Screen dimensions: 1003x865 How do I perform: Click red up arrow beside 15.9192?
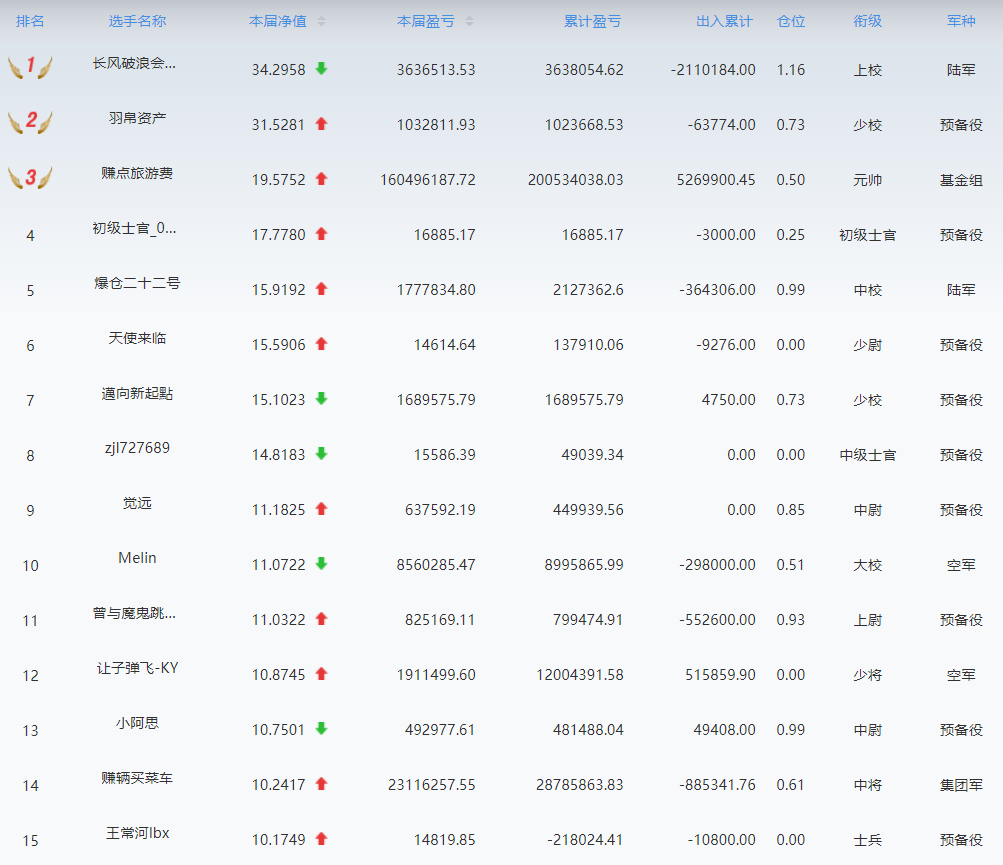[x=321, y=289]
